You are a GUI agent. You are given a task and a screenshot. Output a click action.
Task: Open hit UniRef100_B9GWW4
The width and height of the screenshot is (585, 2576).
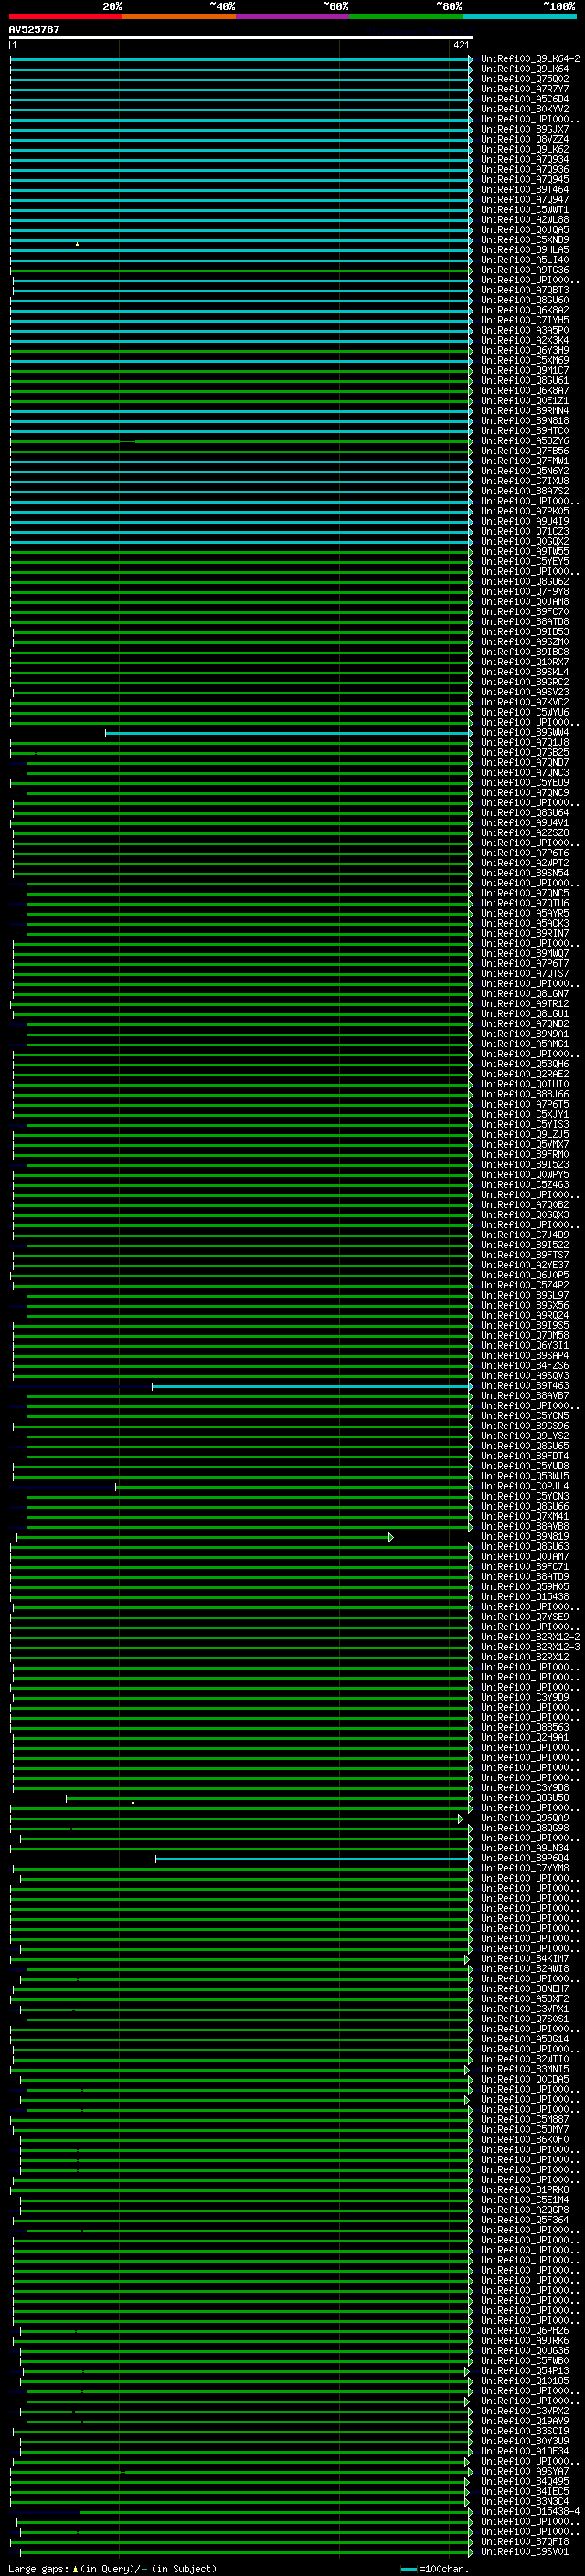(525, 732)
